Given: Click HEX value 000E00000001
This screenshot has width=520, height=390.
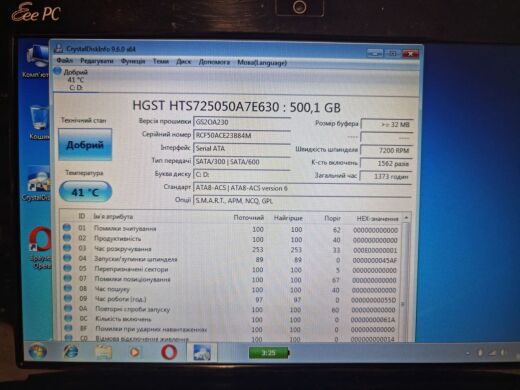Looking at the screenshot, I should 375,250.
